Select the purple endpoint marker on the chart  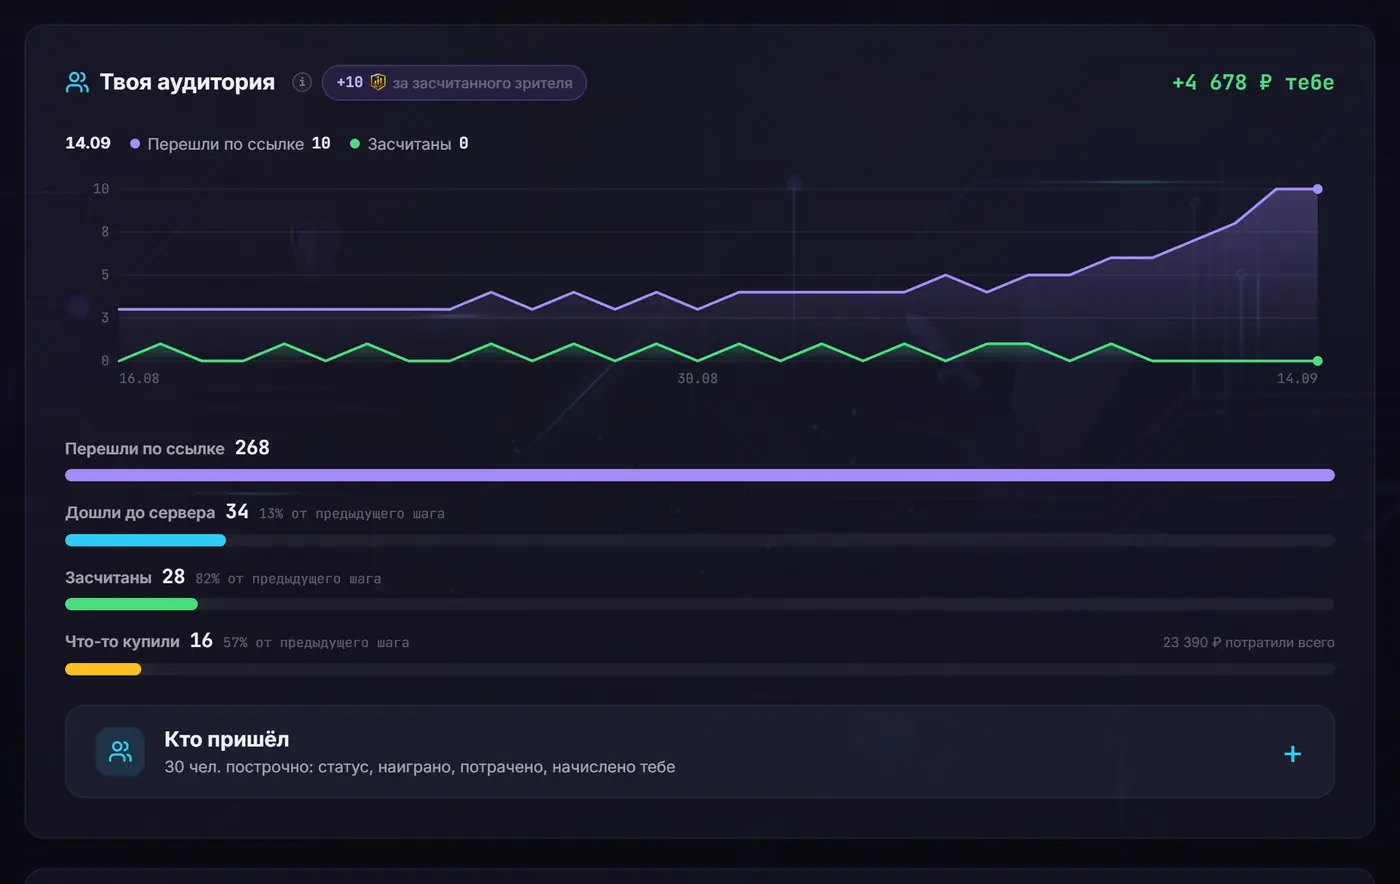[x=1317, y=189]
